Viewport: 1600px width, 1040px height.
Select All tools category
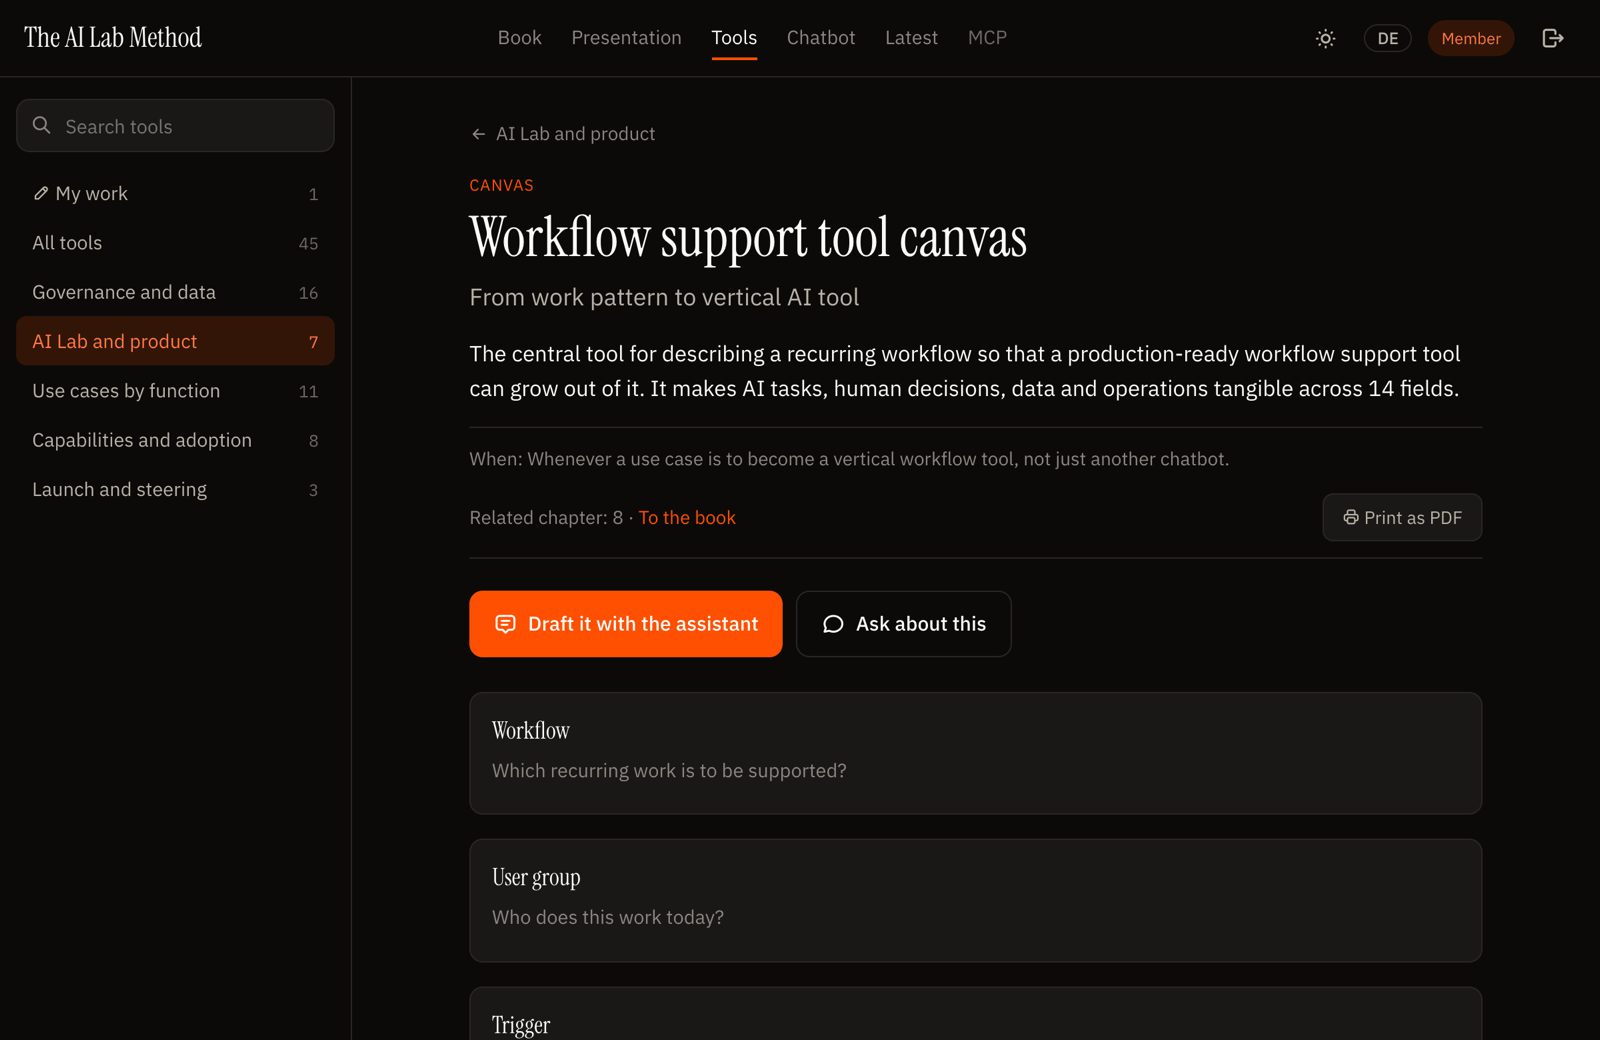pyautogui.click(x=175, y=243)
